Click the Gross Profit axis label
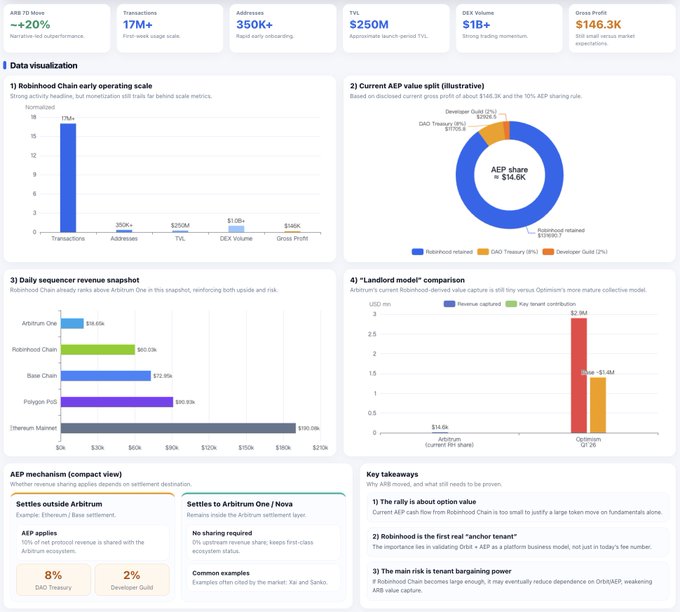Image resolution: width=680 pixels, height=612 pixels. pos(292,239)
